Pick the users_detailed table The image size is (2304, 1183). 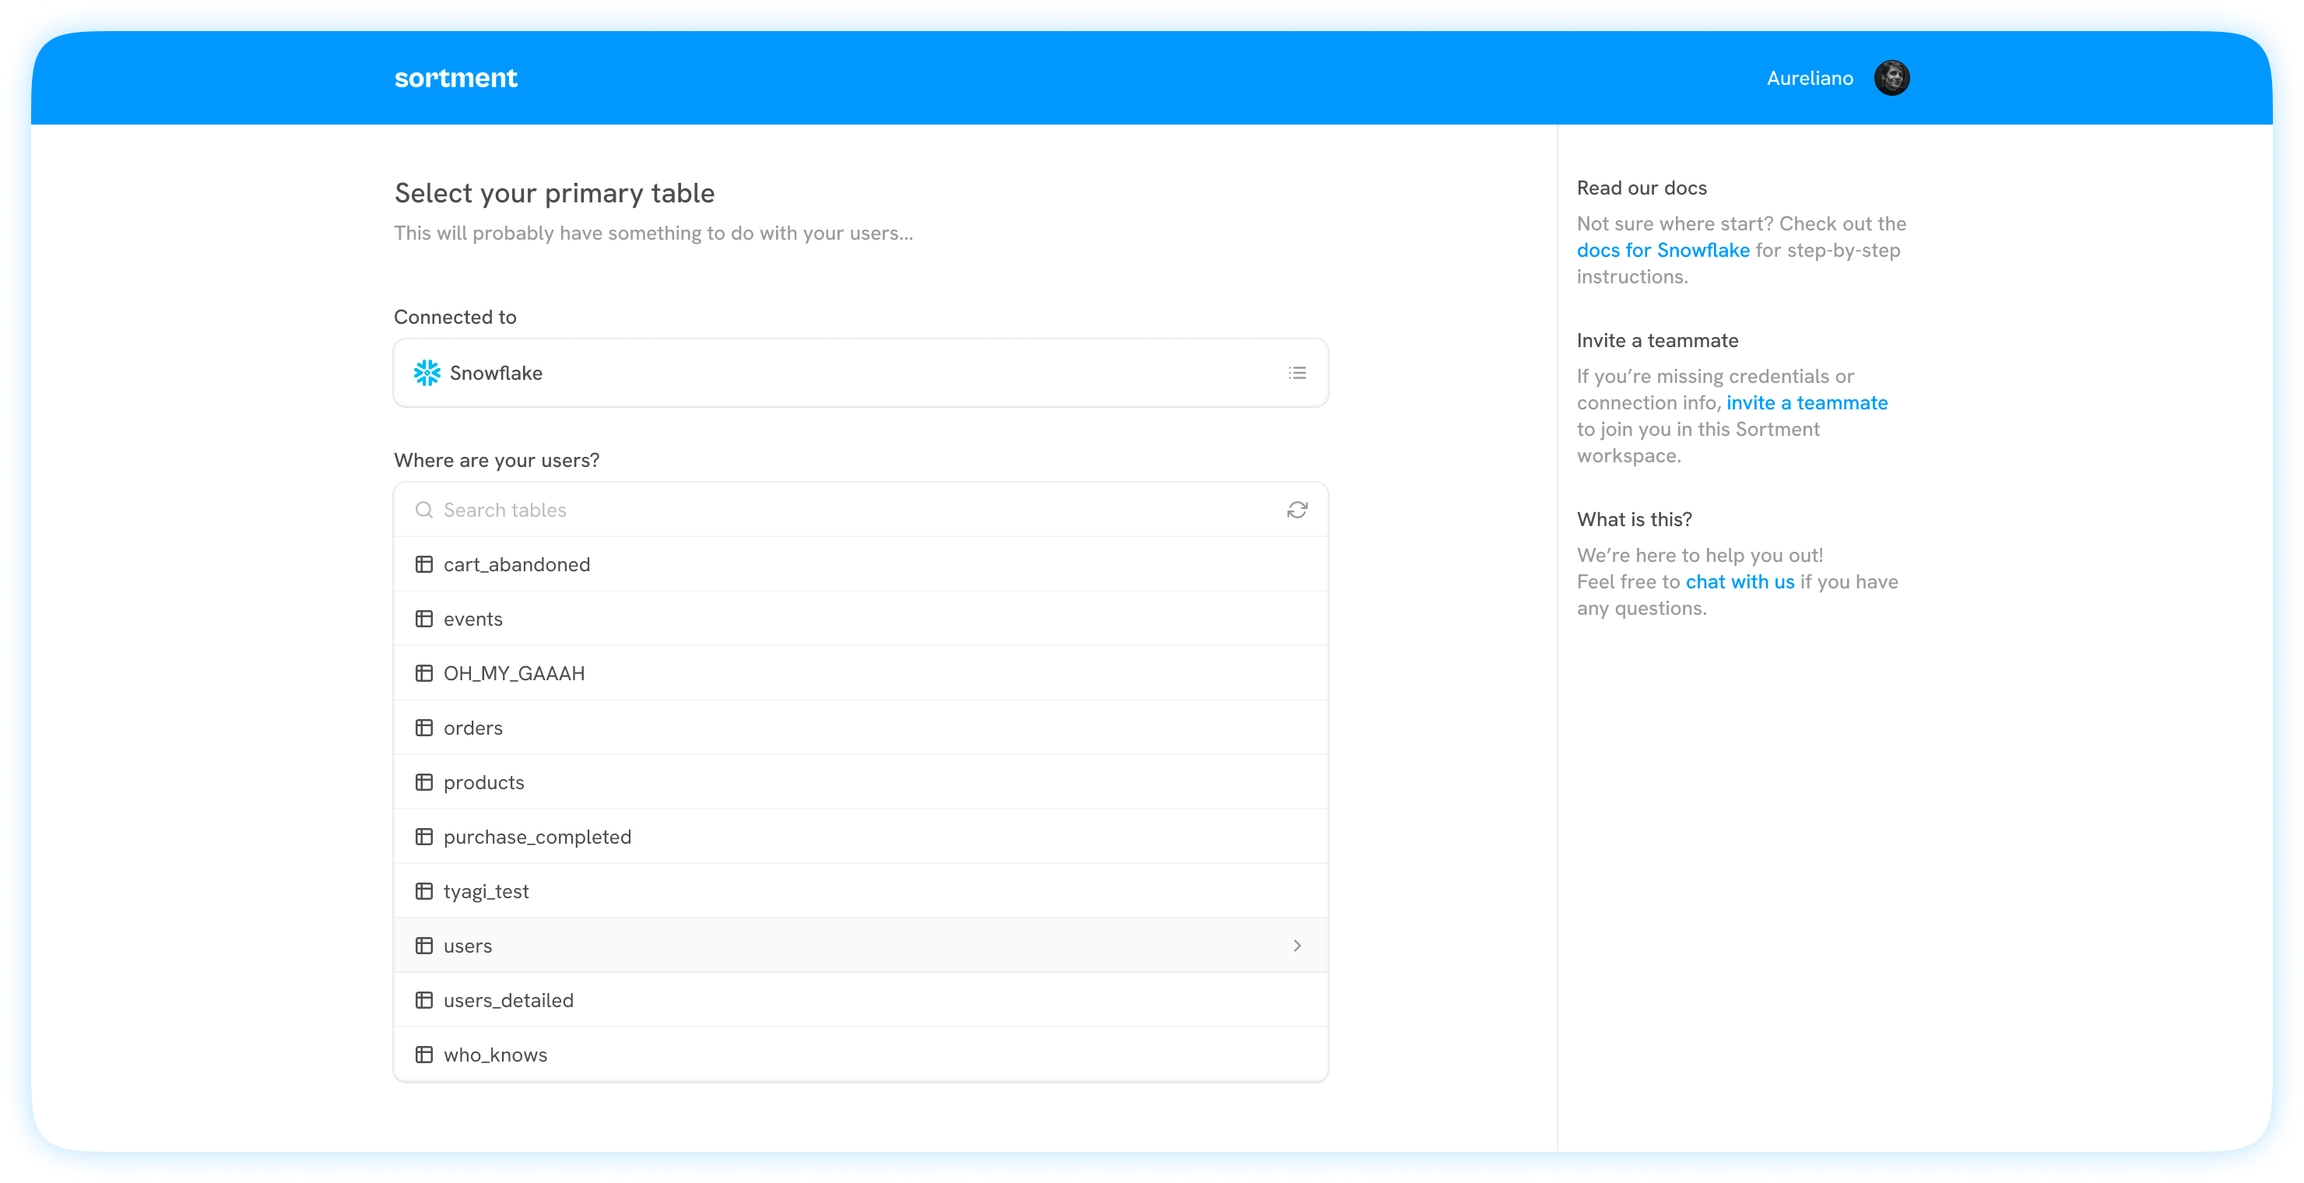pos(508,1000)
